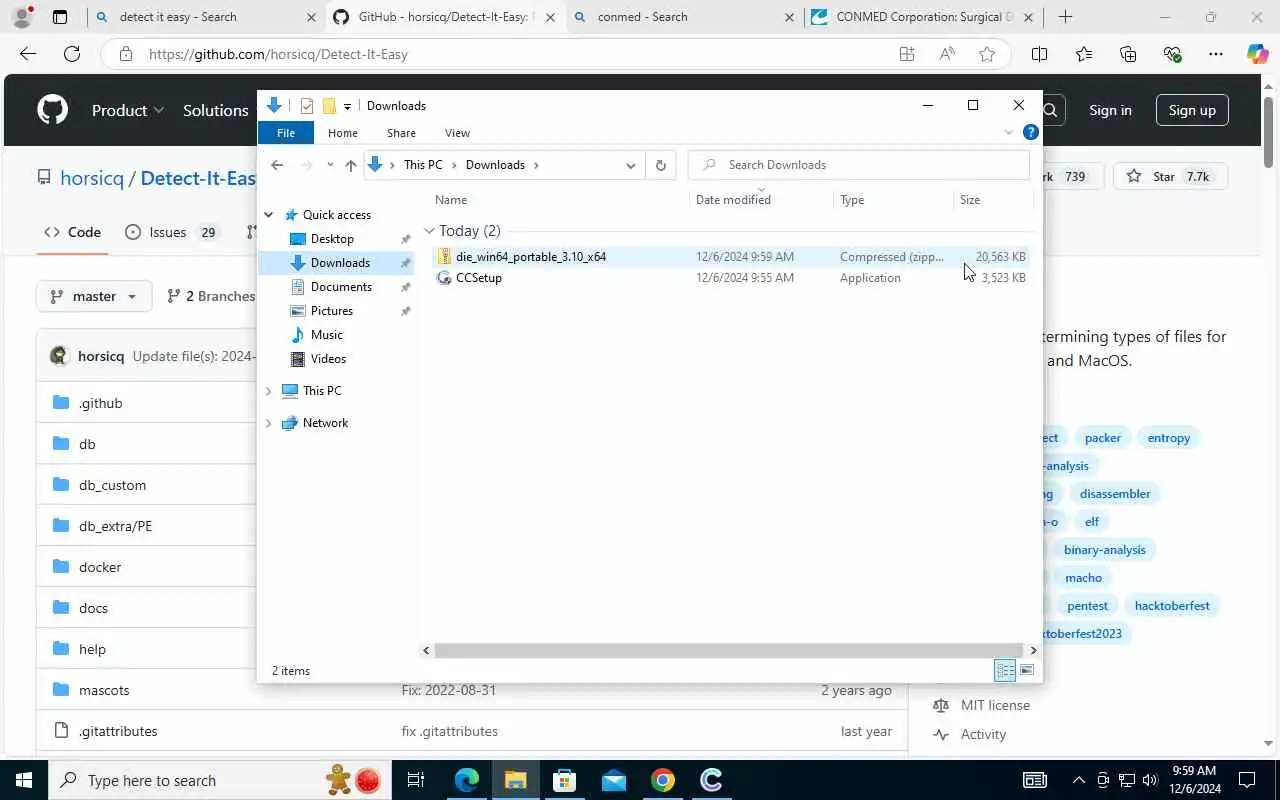Open Edge tab actions menu icon
This screenshot has height=800, width=1280.
pyautogui.click(x=60, y=17)
